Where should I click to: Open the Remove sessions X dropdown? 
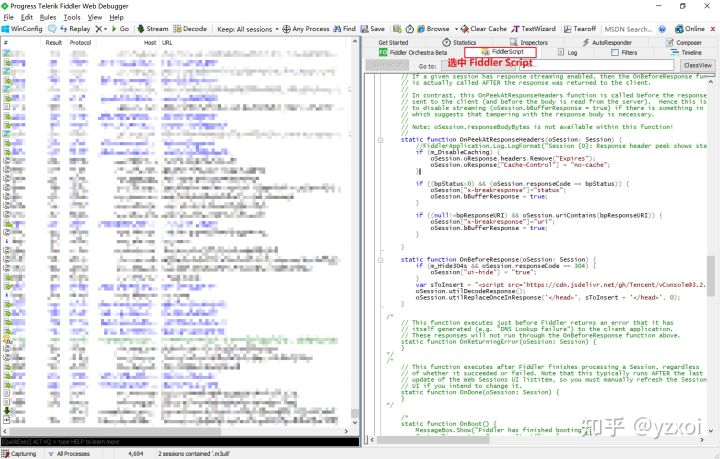coord(101,28)
